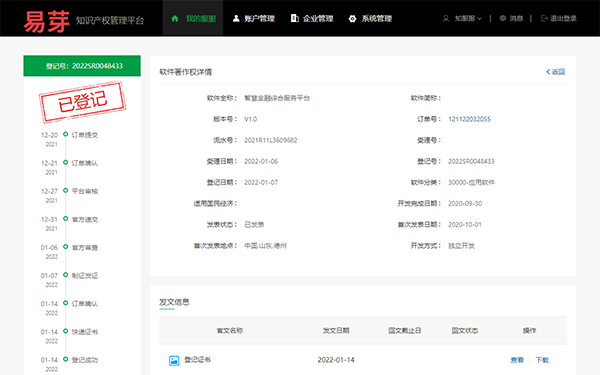Go back using the 返回 chevron link
600x375 pixels.
[556, 72]
